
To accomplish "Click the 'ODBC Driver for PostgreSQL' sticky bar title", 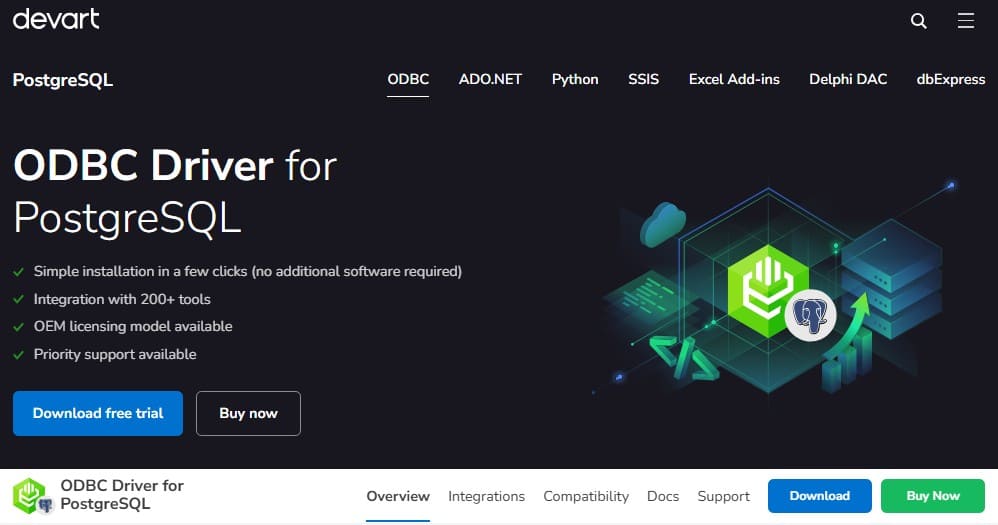I will coord(122,494).
